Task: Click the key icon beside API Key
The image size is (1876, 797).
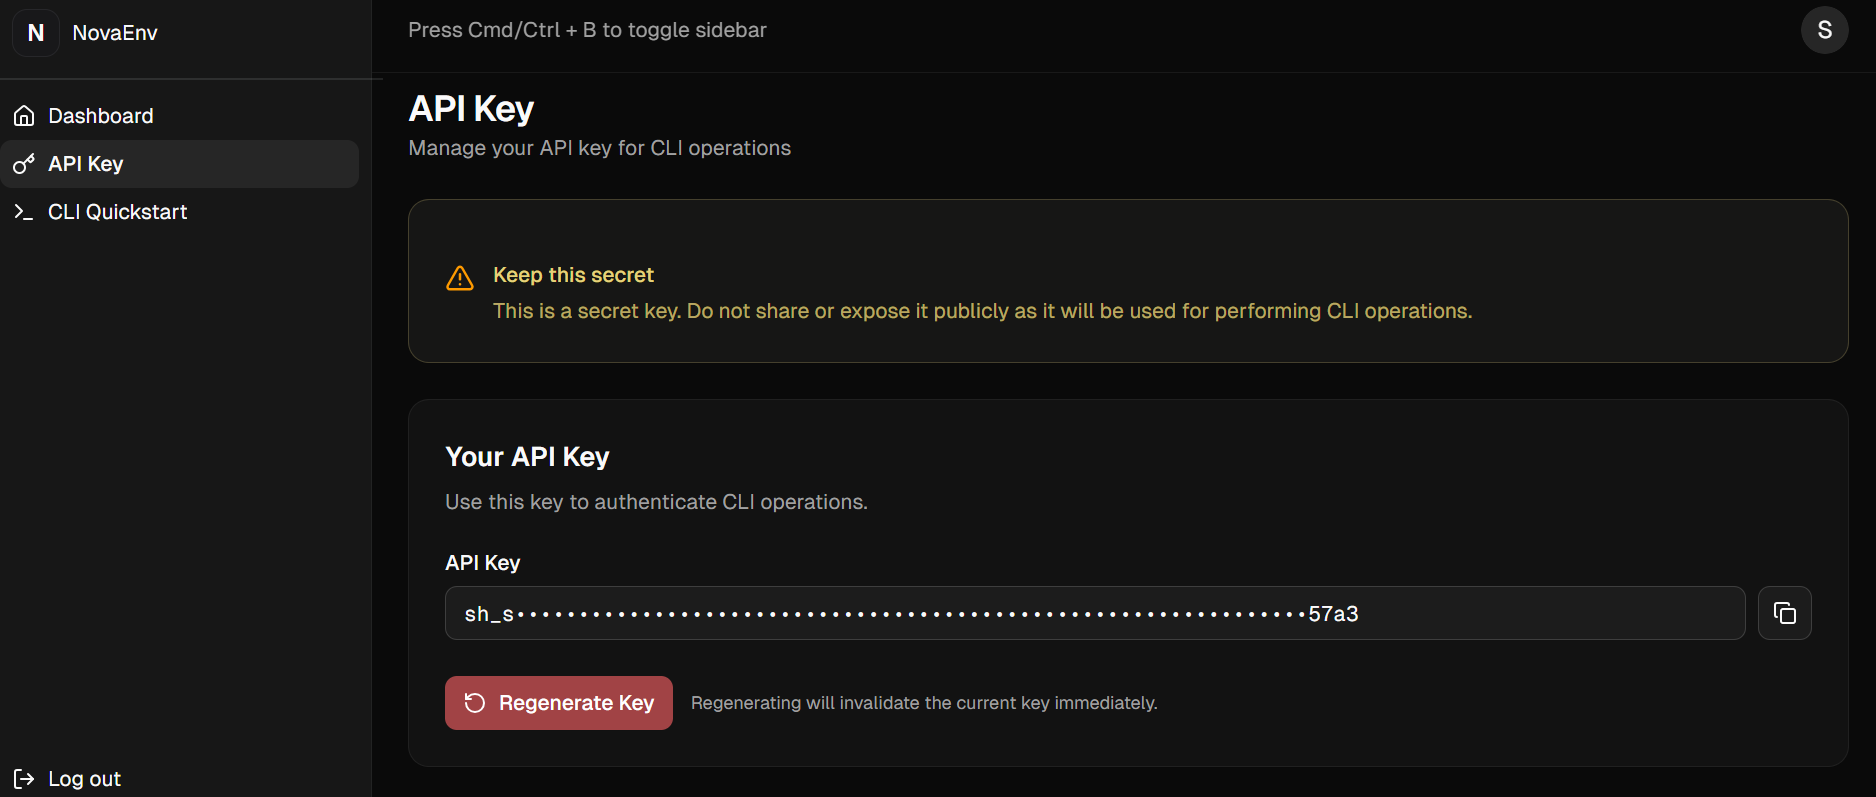Action: [x=23, y=164]
